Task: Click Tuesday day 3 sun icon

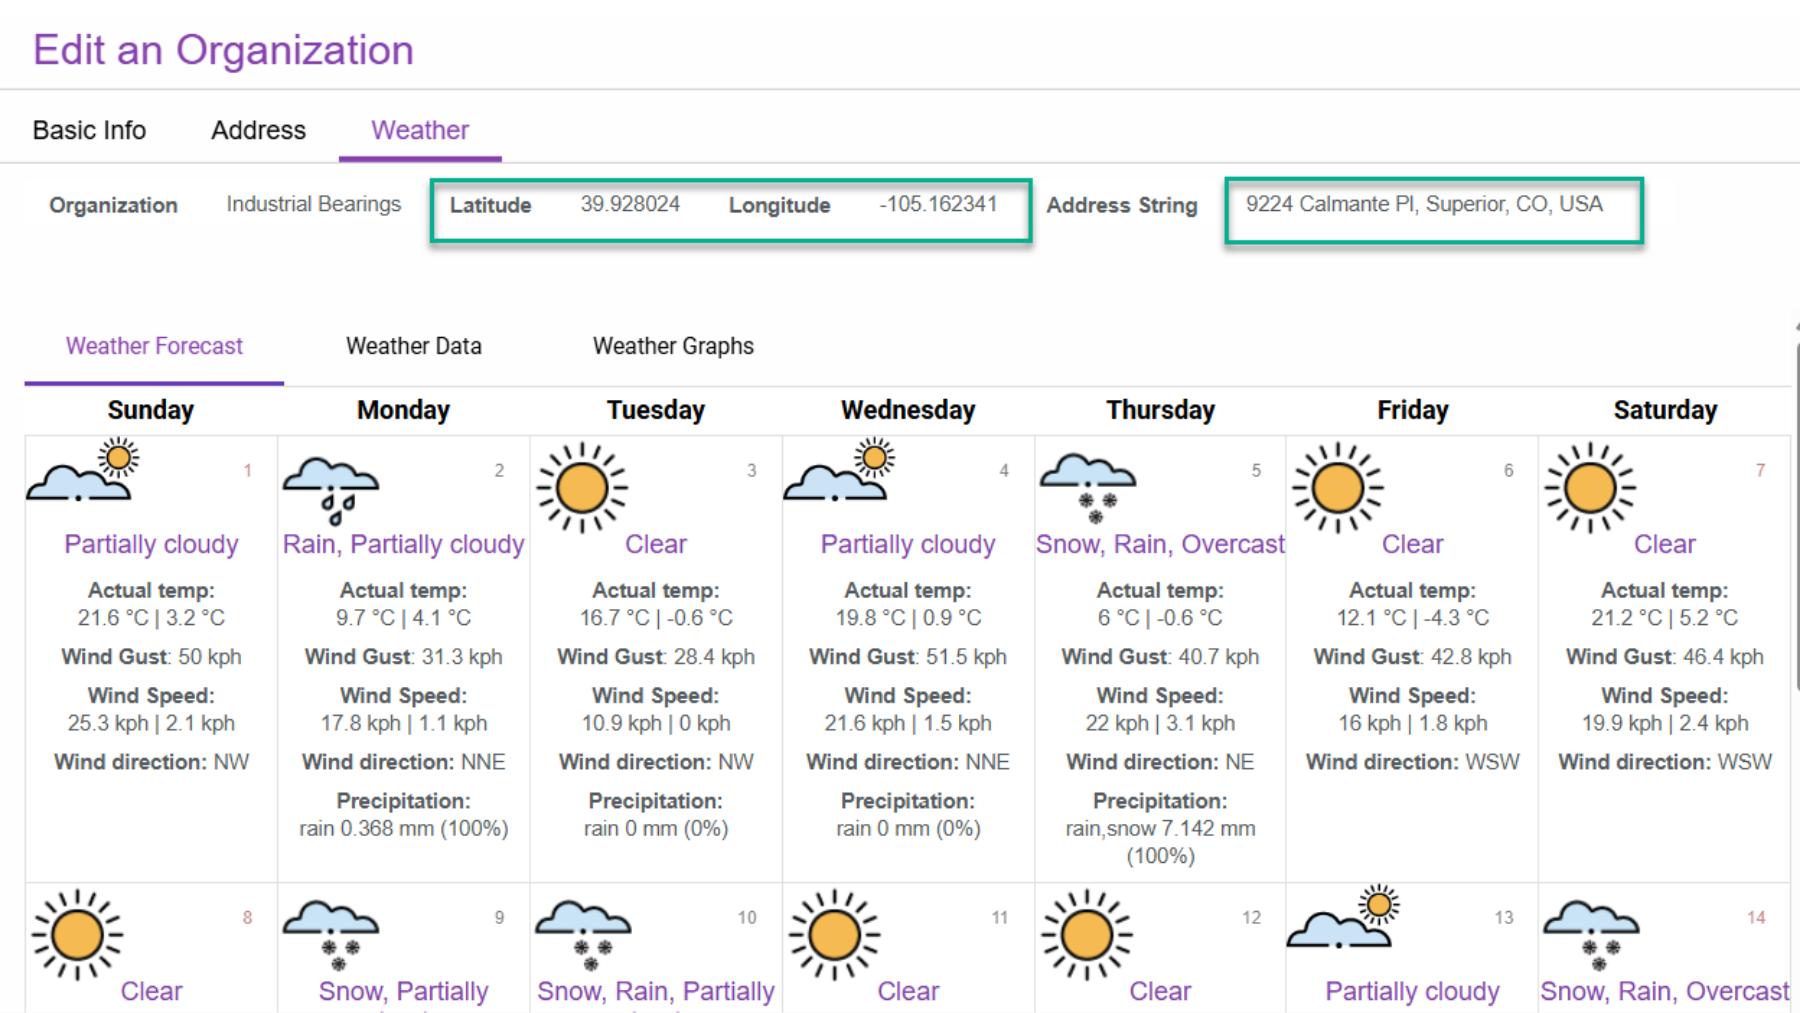Action: coord(582,488)
